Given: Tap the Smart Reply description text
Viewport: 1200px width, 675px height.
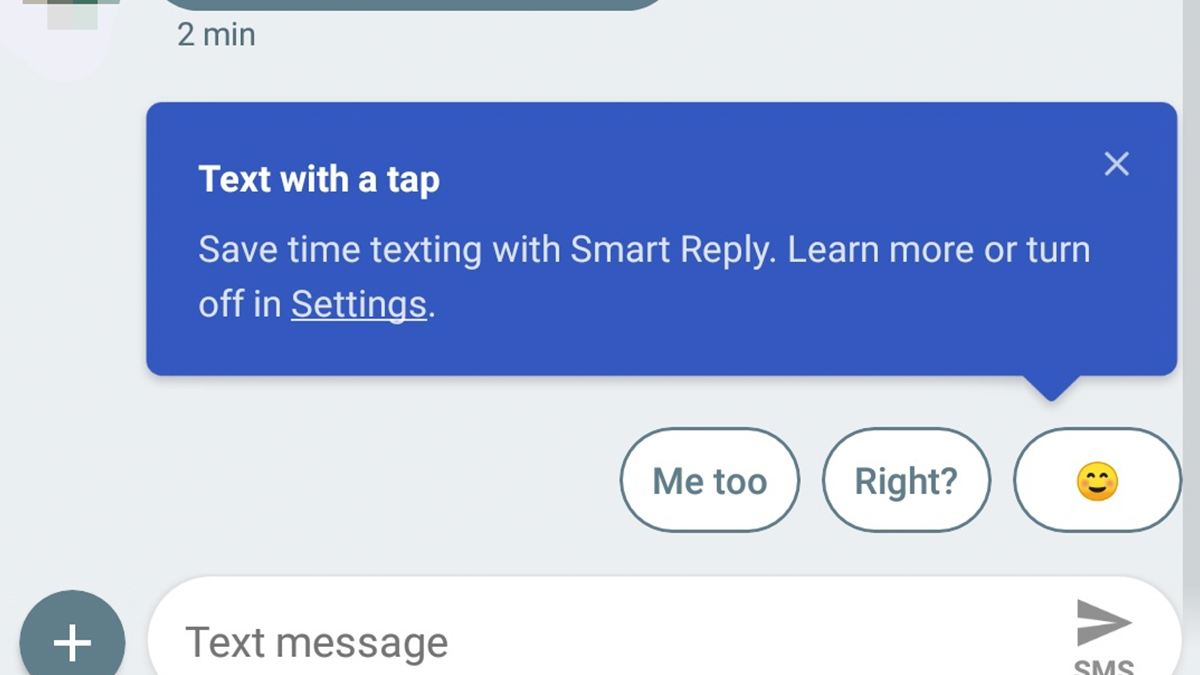Looking at the screenshot, I should (x=644, y=276).
